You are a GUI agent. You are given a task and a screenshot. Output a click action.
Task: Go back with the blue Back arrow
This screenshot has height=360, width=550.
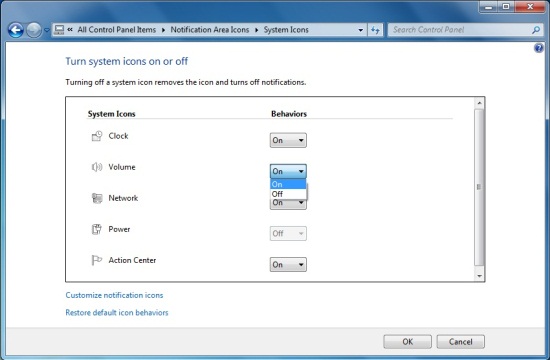point(16,30)
